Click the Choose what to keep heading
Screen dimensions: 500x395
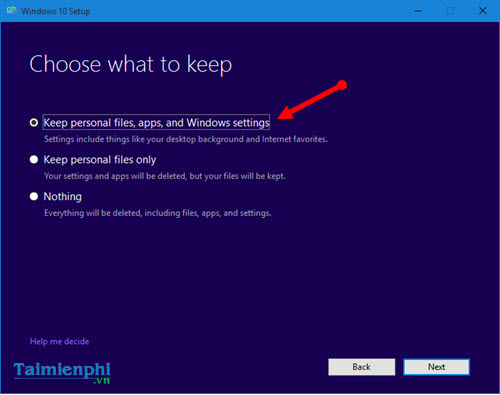tap(131, 64)
